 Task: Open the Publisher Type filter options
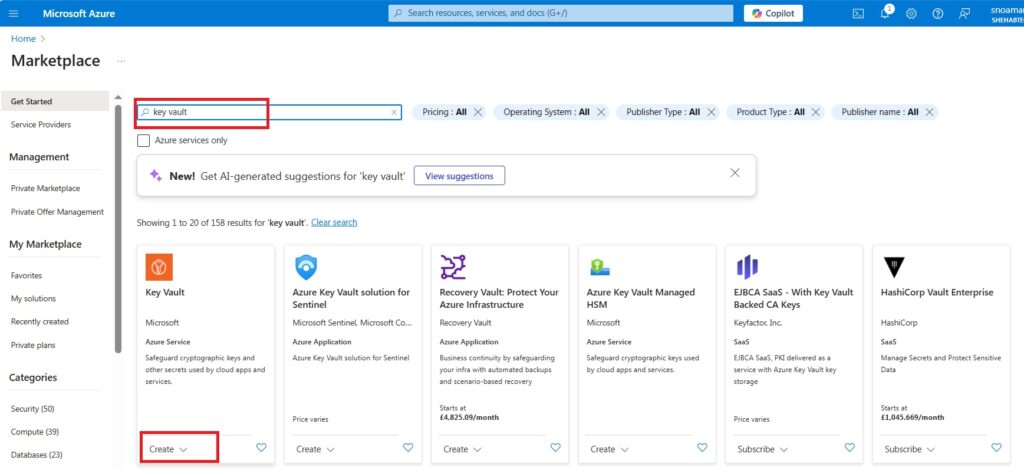tap(663, 112)
